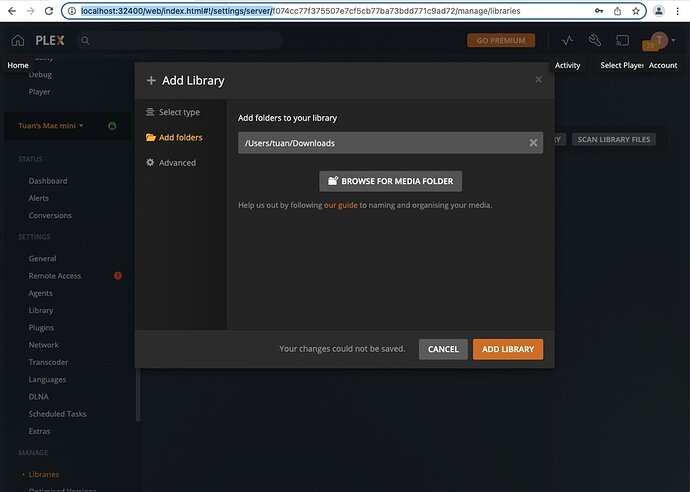690x492 pixels.
Task: Expand the account avatar dropdown arrow
Action: click(673, 40)
